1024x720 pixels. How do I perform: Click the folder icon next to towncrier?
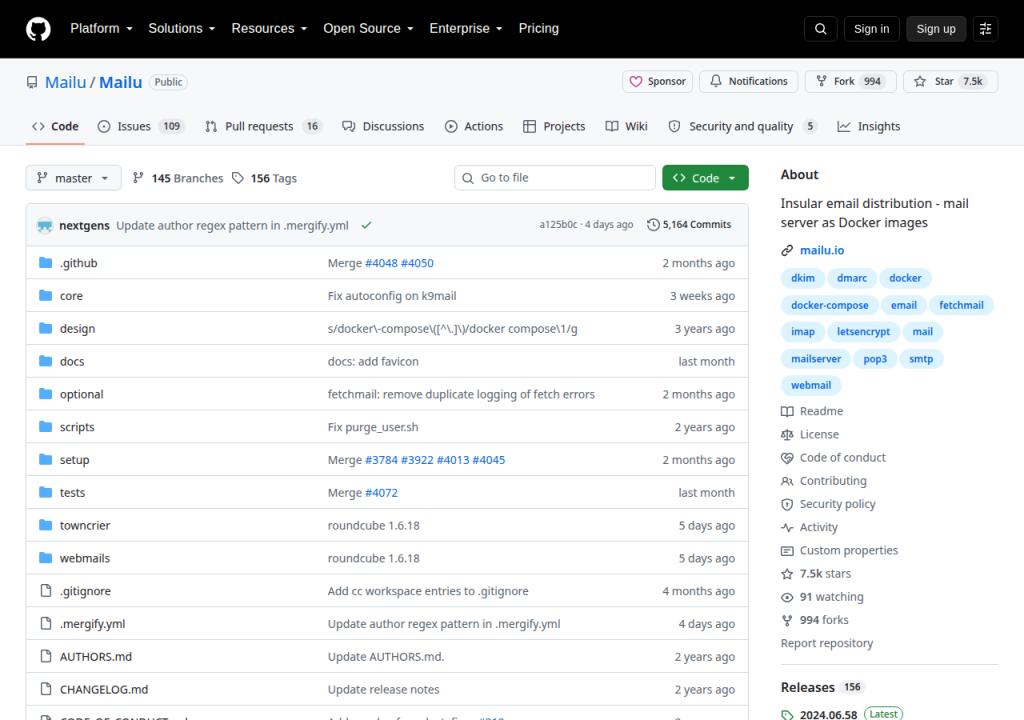pyautogui.click(x=45, y=525)
